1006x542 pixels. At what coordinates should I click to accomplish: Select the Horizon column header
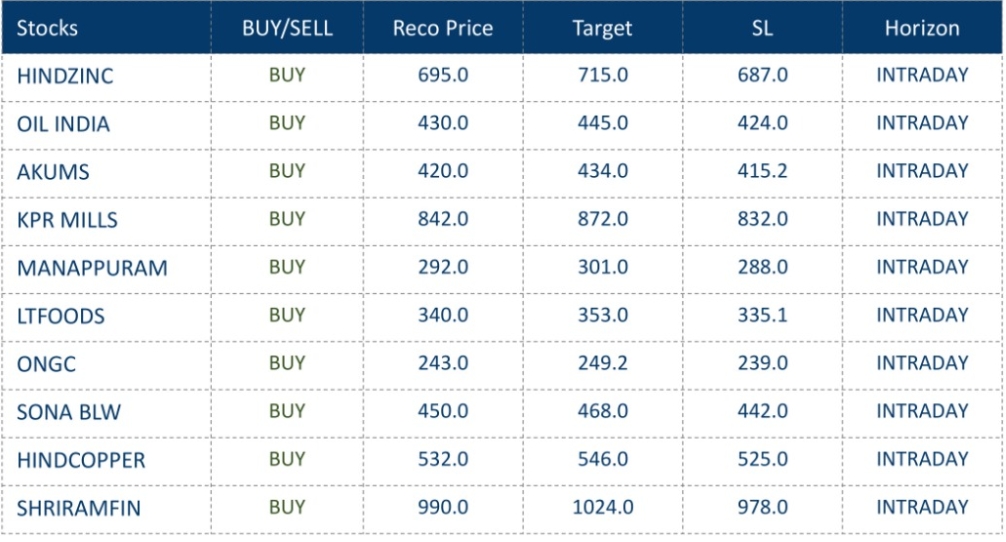(922, 28)
